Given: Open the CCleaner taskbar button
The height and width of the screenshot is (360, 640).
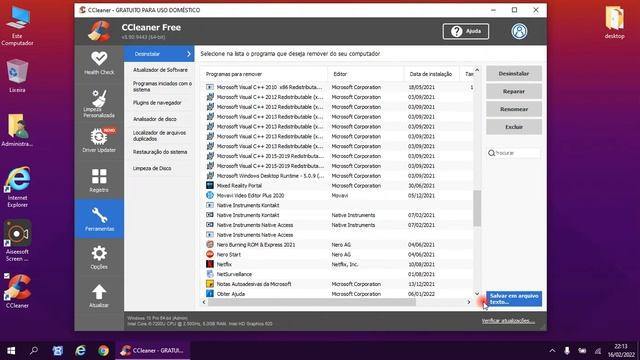Looking at the screenshot, I should point(153,351).
